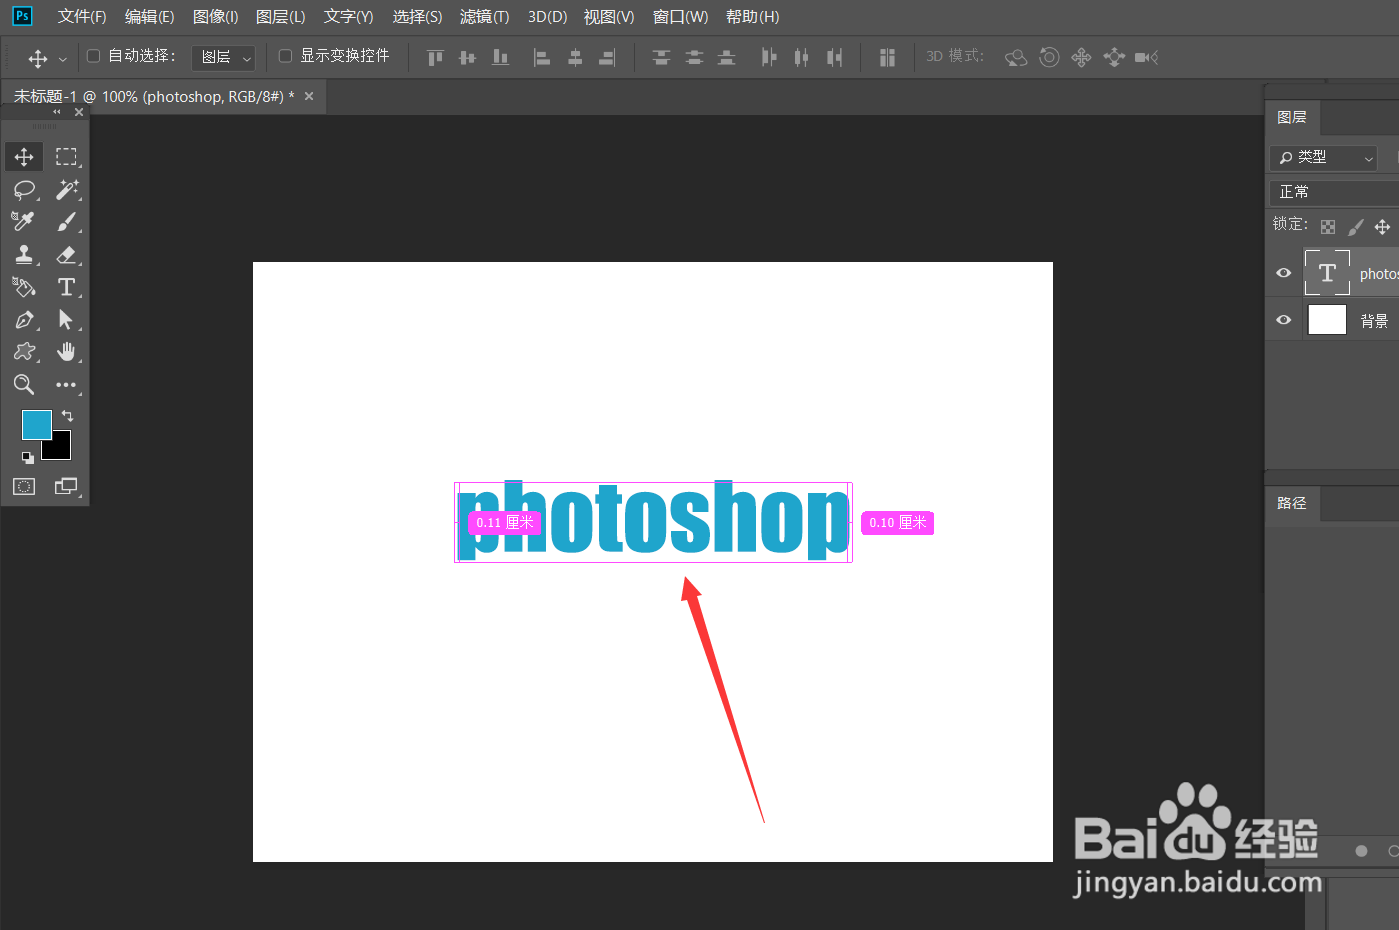Enable the 显示变换控件 checkbox
Viewport: 1399px width, 930px height.
click(x=285, y=56)
